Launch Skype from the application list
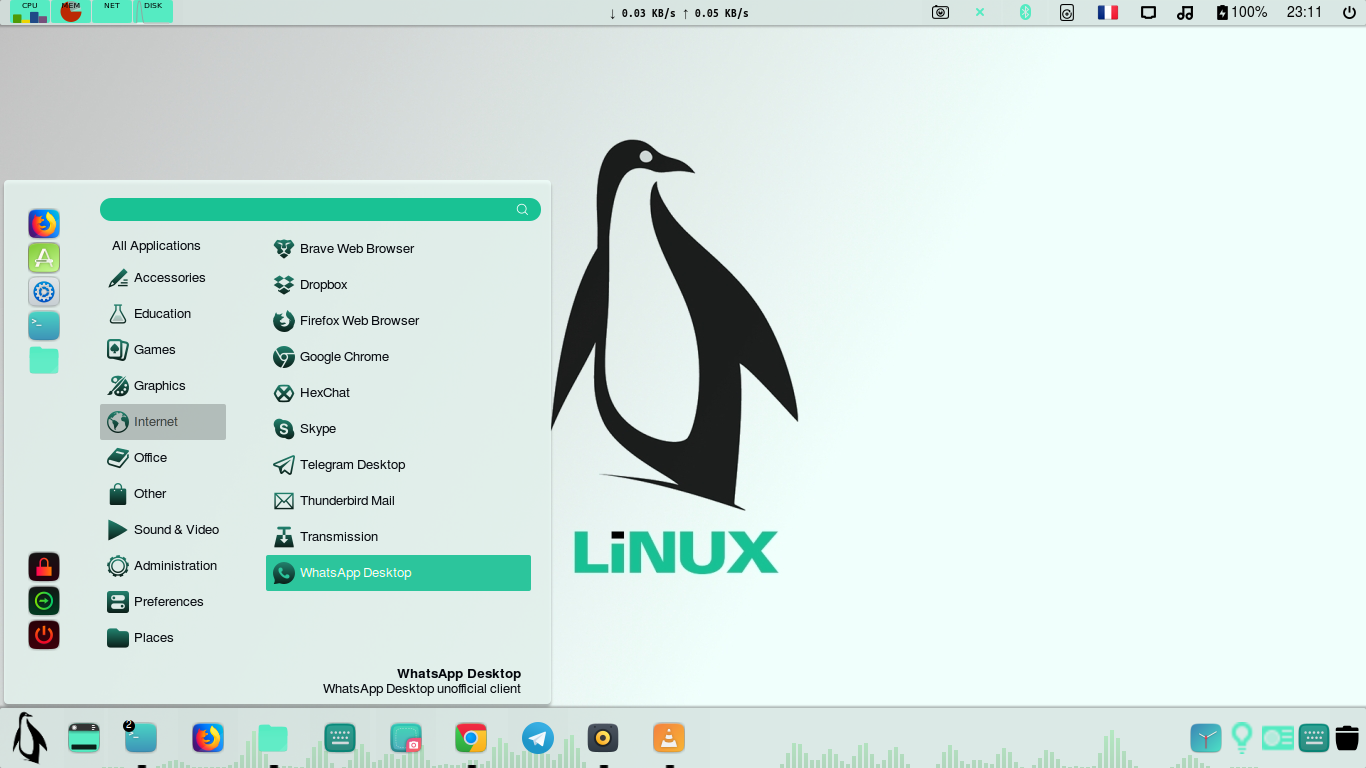The image size is (1366, 768). 398,429
